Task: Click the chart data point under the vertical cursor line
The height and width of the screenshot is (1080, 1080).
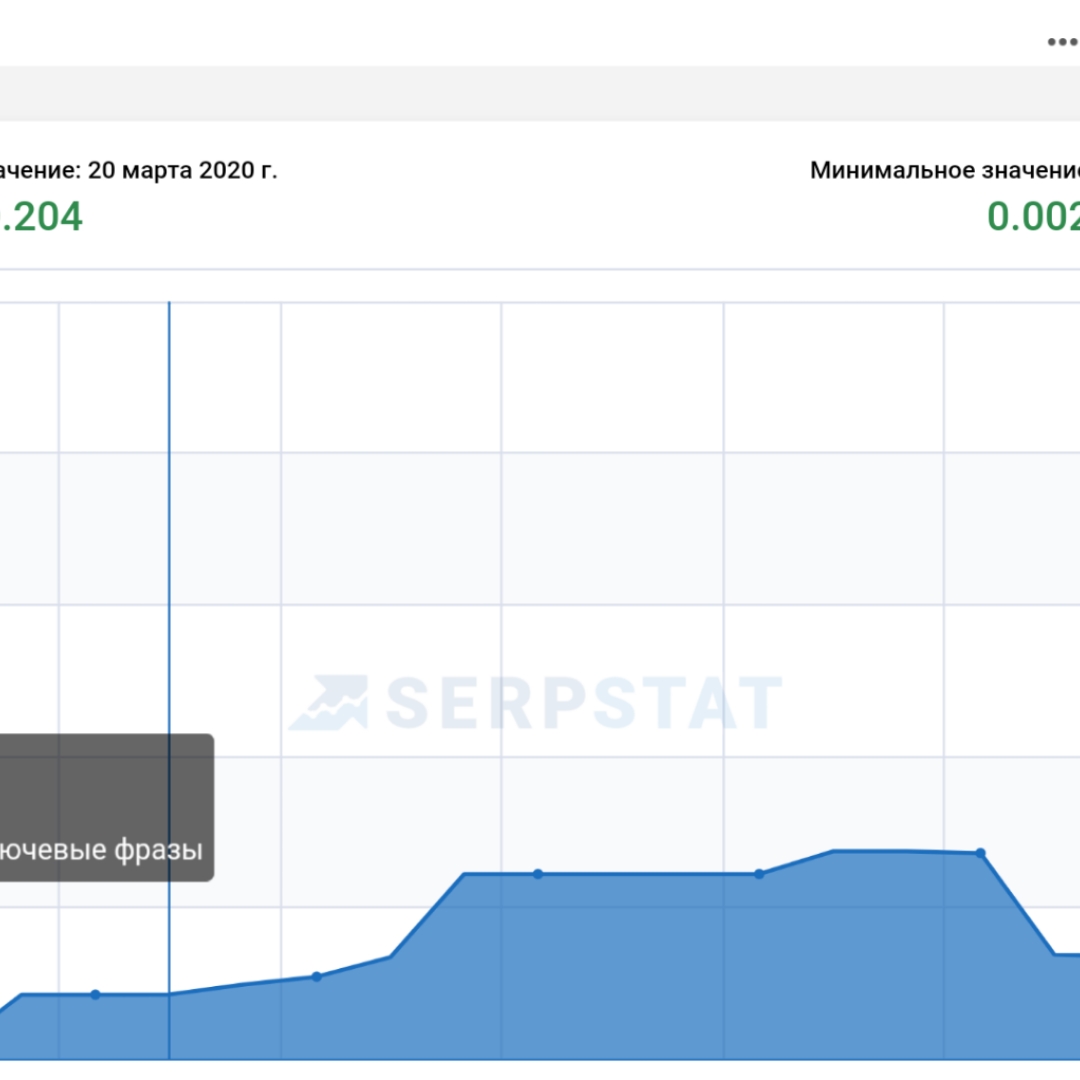Action: coord(169,994)
